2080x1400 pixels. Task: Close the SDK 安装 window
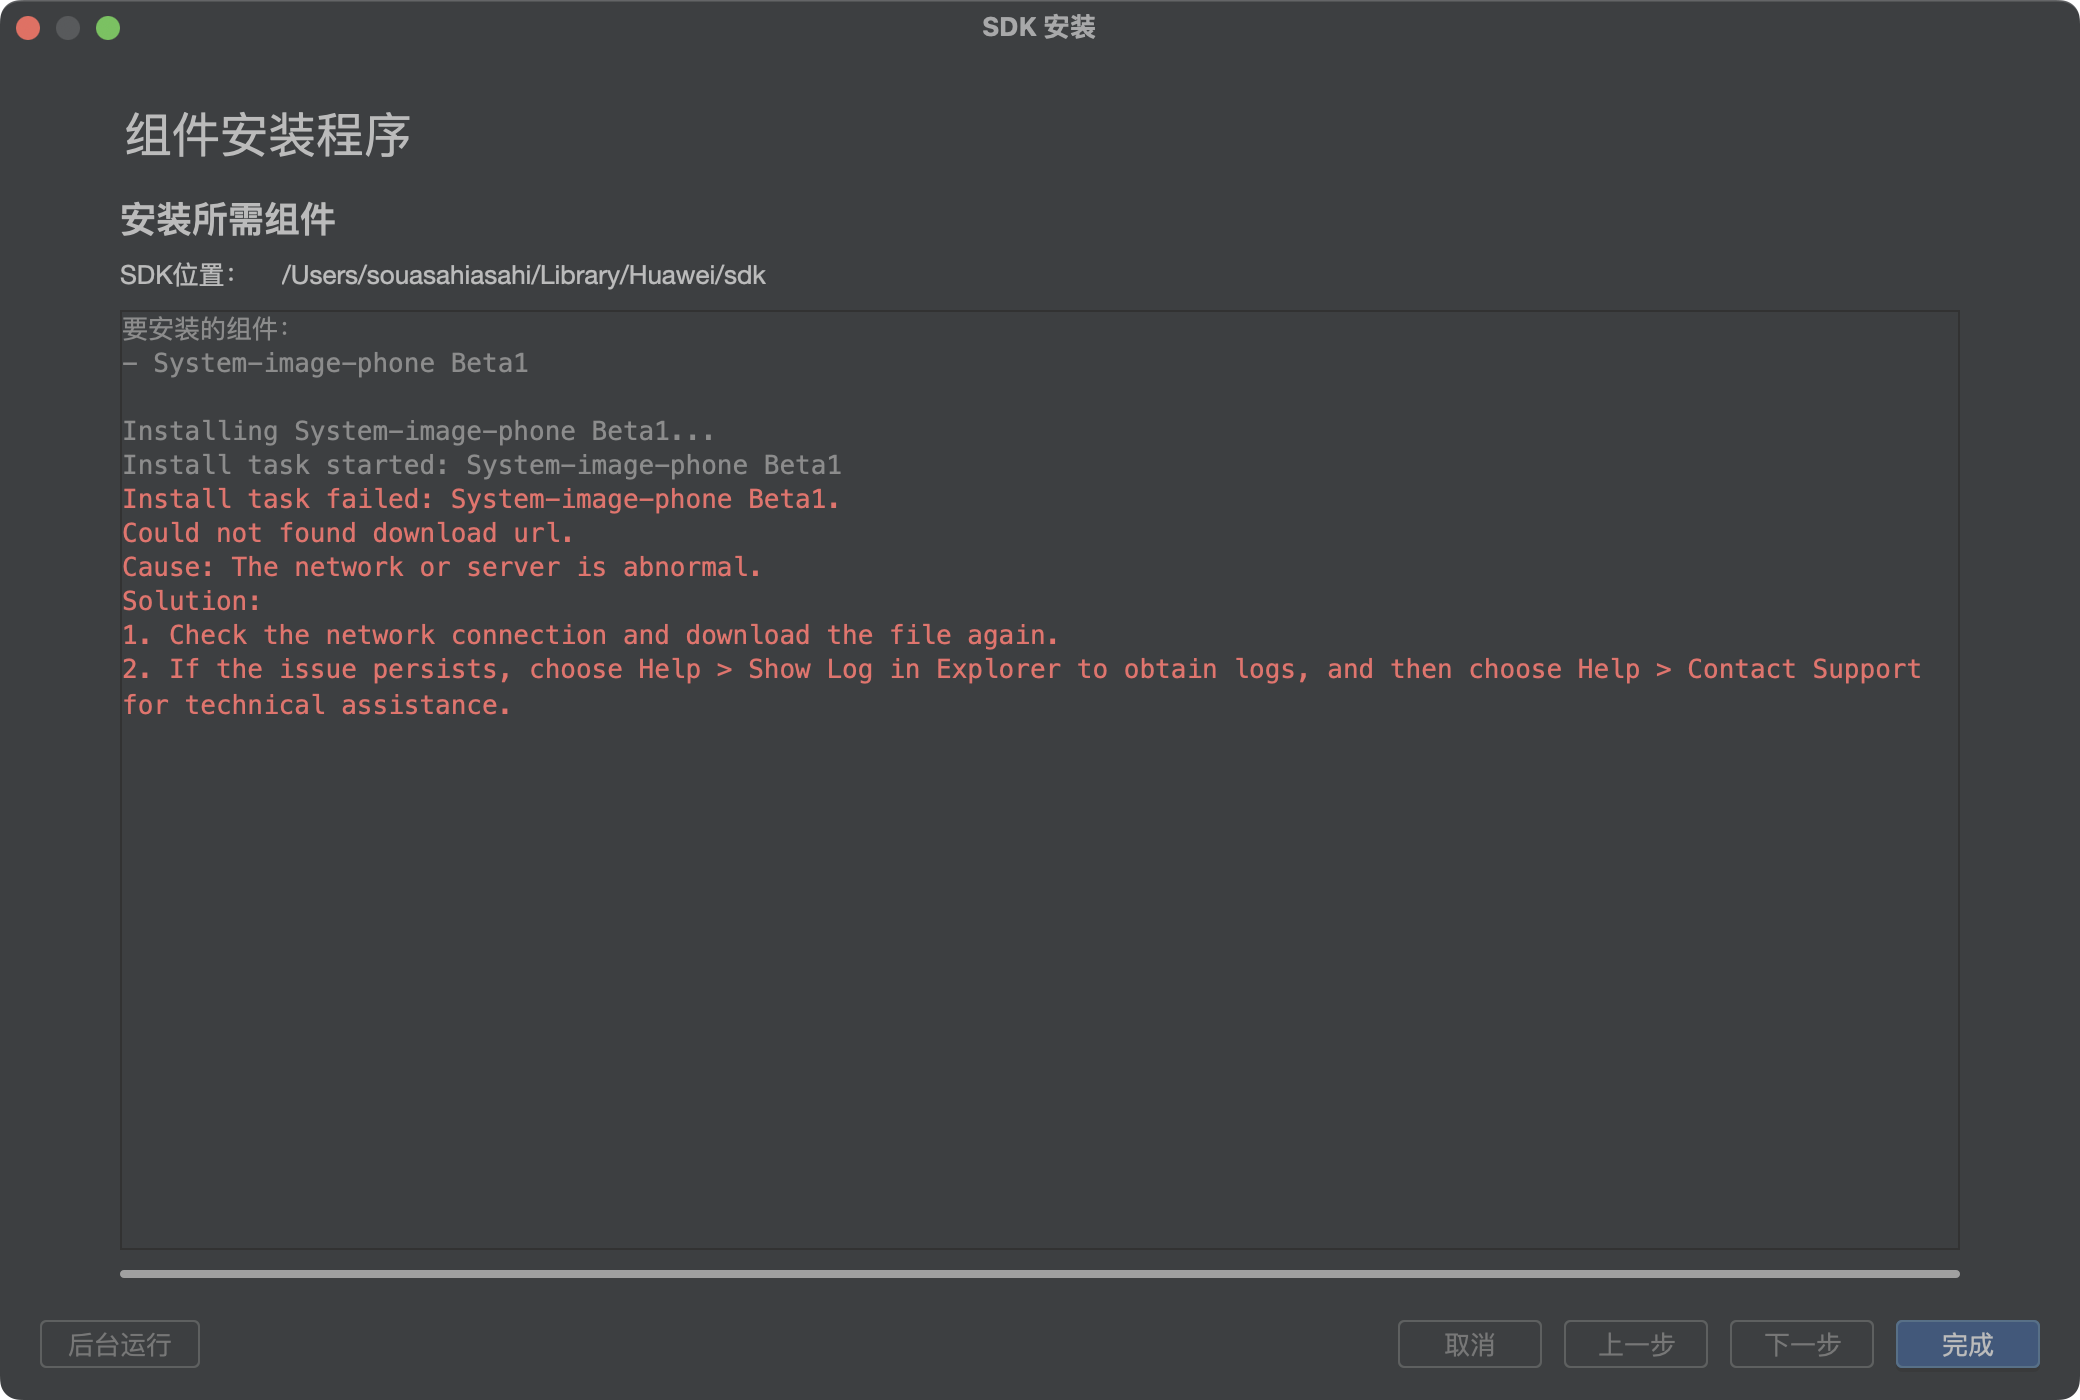pyautogui.click(x=28, y=28)
